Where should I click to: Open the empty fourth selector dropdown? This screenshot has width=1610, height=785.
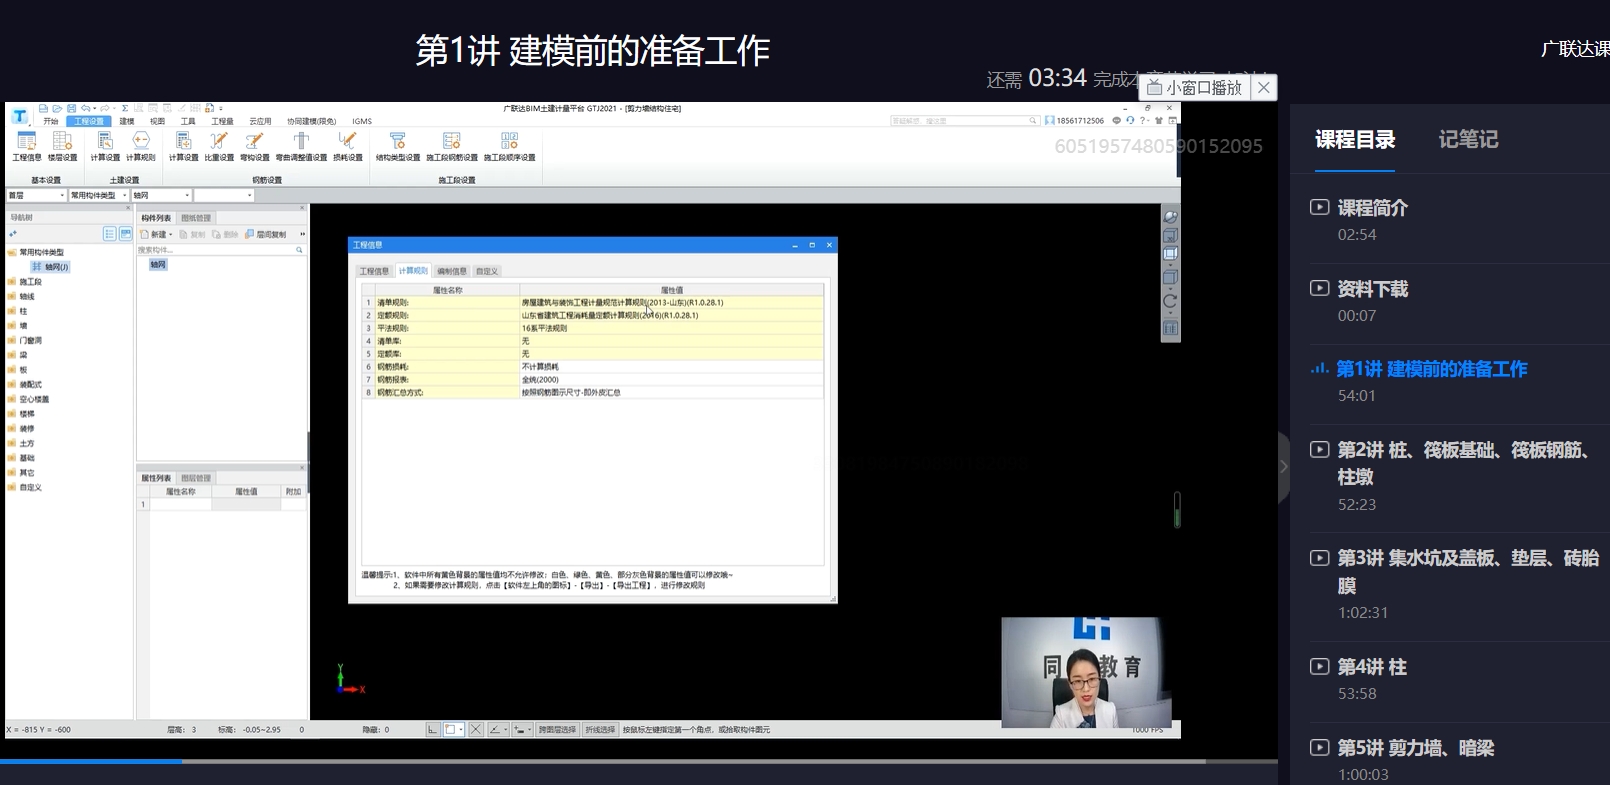coord(224,195)
